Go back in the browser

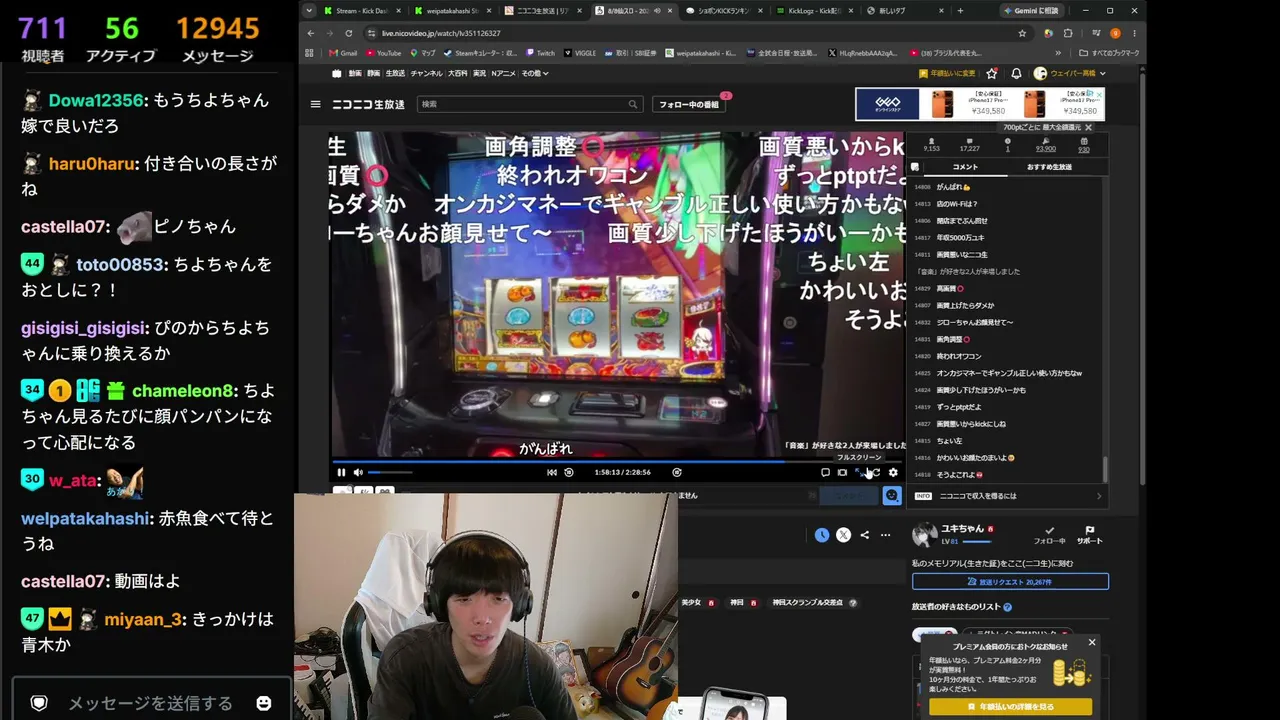pyautogui.click(x=310, y=33)
